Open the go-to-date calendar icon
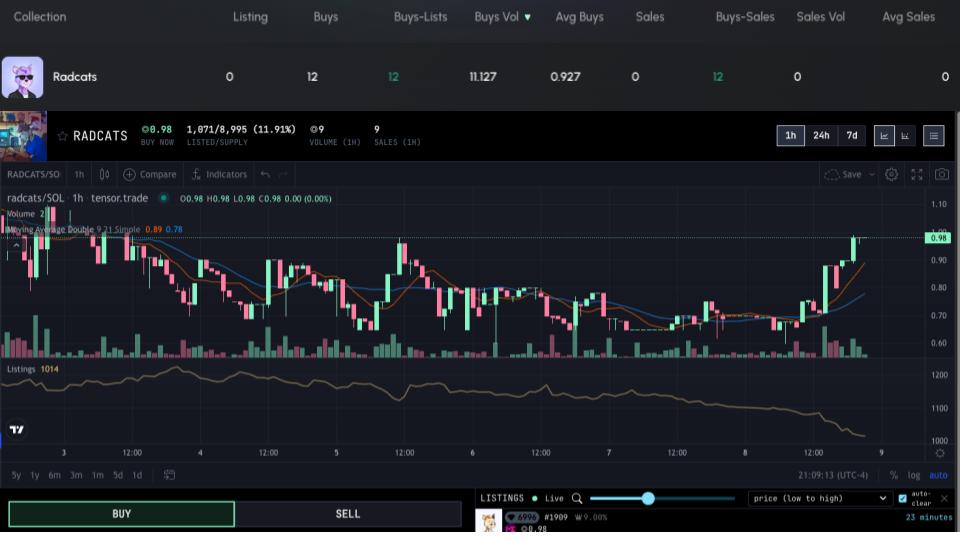The height and width of the screenshot is (540, 960). [169, 475]
